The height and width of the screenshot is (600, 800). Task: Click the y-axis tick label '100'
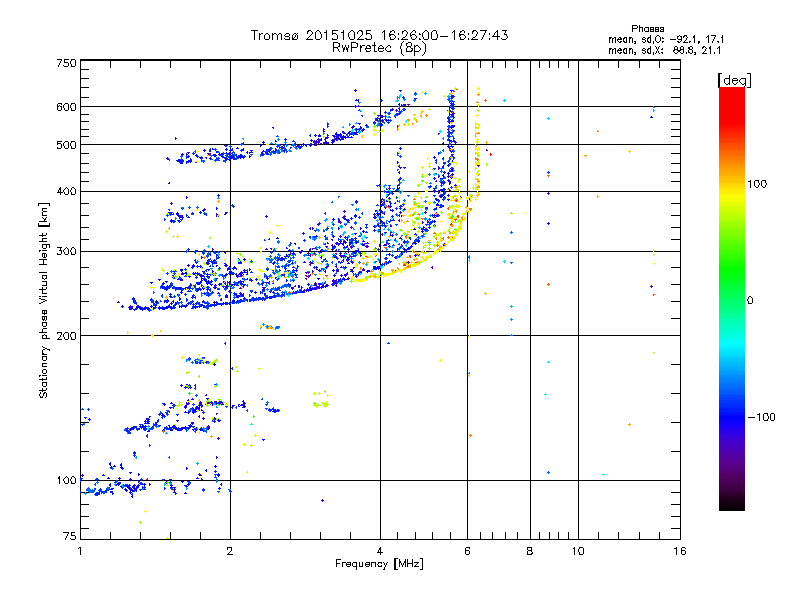click(67, 481)
